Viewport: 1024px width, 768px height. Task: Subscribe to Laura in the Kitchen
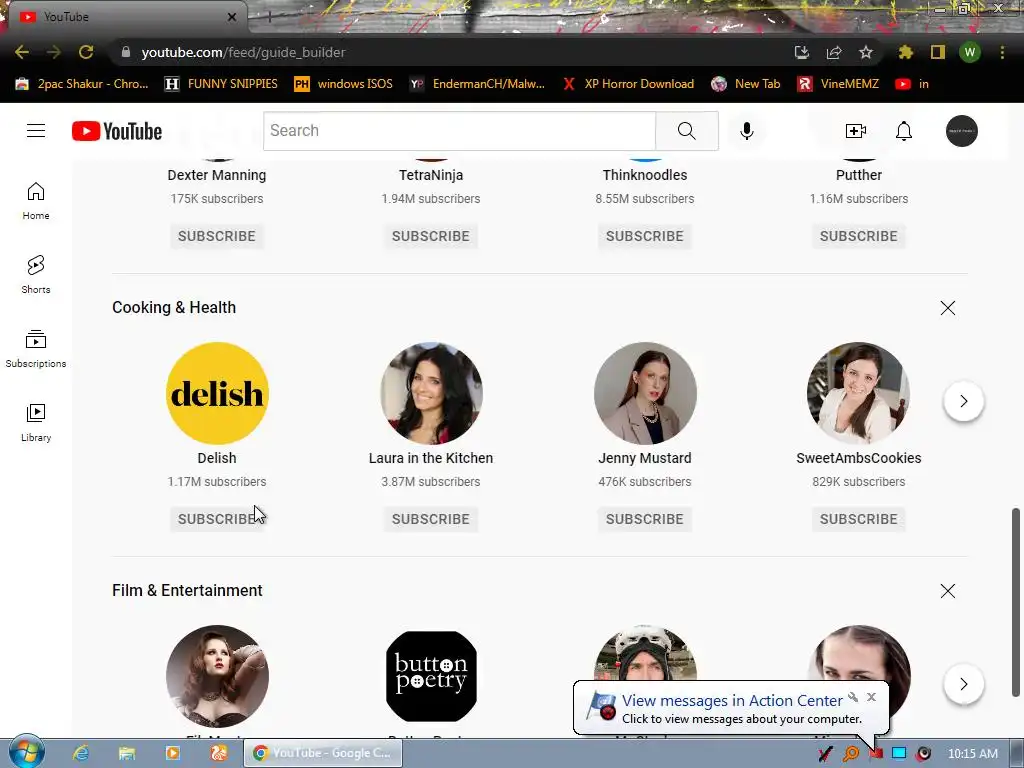coord(430,519)
